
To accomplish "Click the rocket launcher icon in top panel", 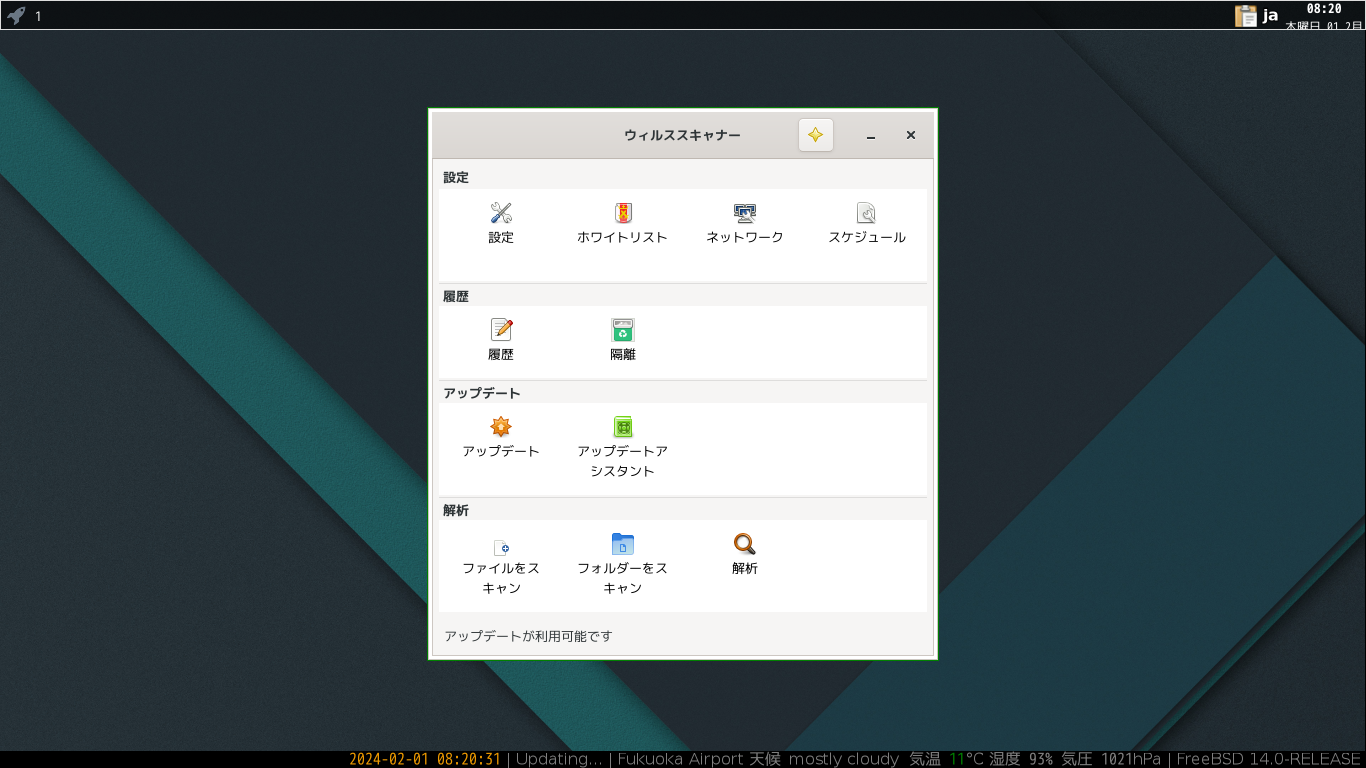I will 16,15.
